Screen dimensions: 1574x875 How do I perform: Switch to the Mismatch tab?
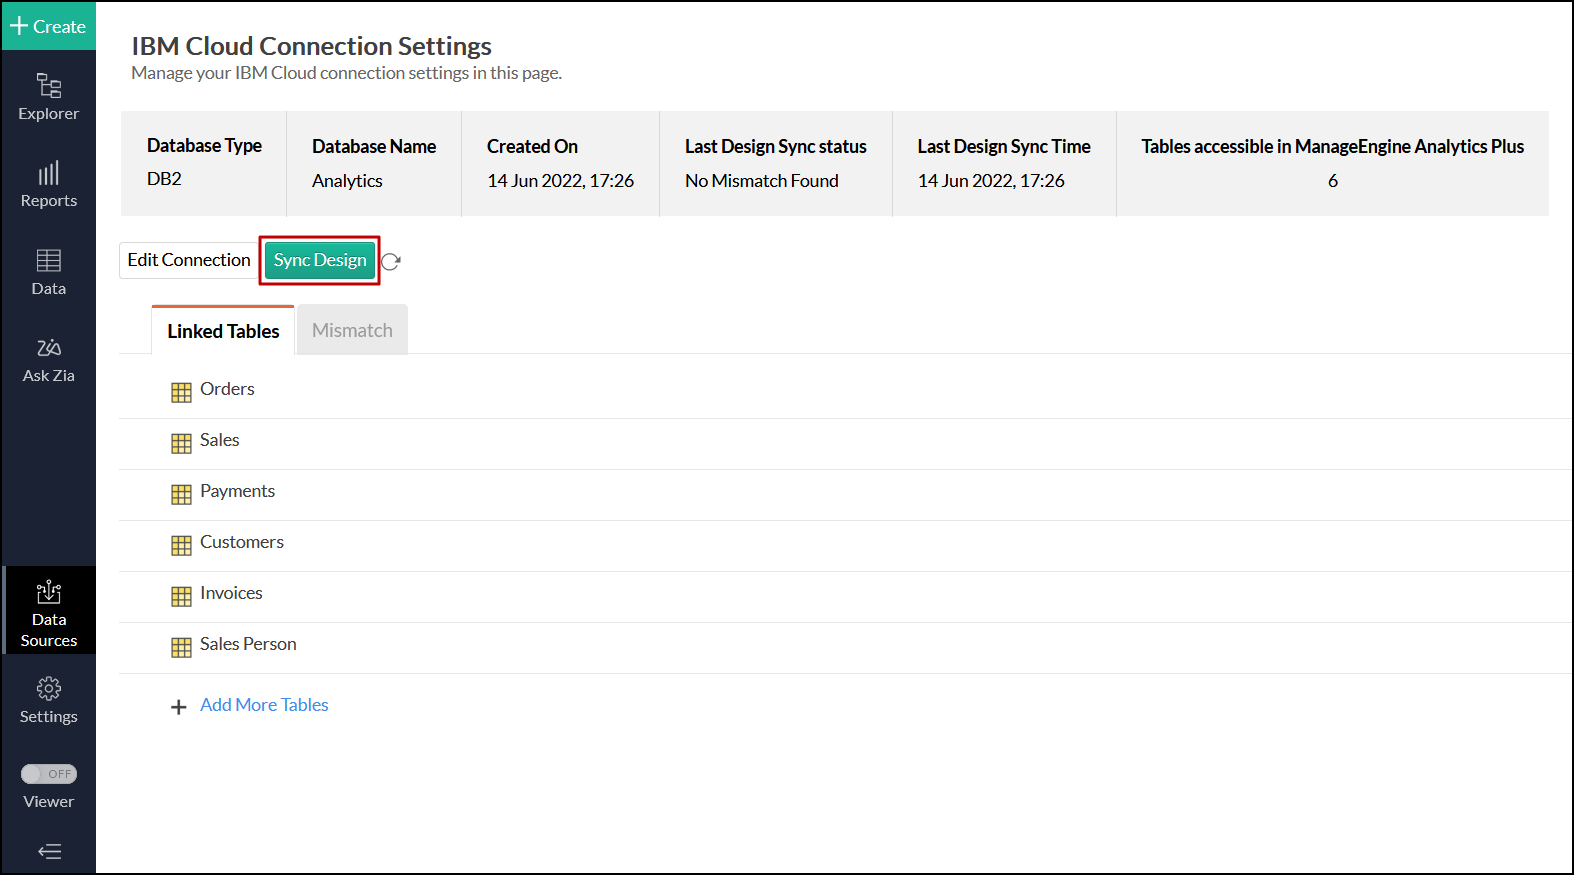(352, 330)
